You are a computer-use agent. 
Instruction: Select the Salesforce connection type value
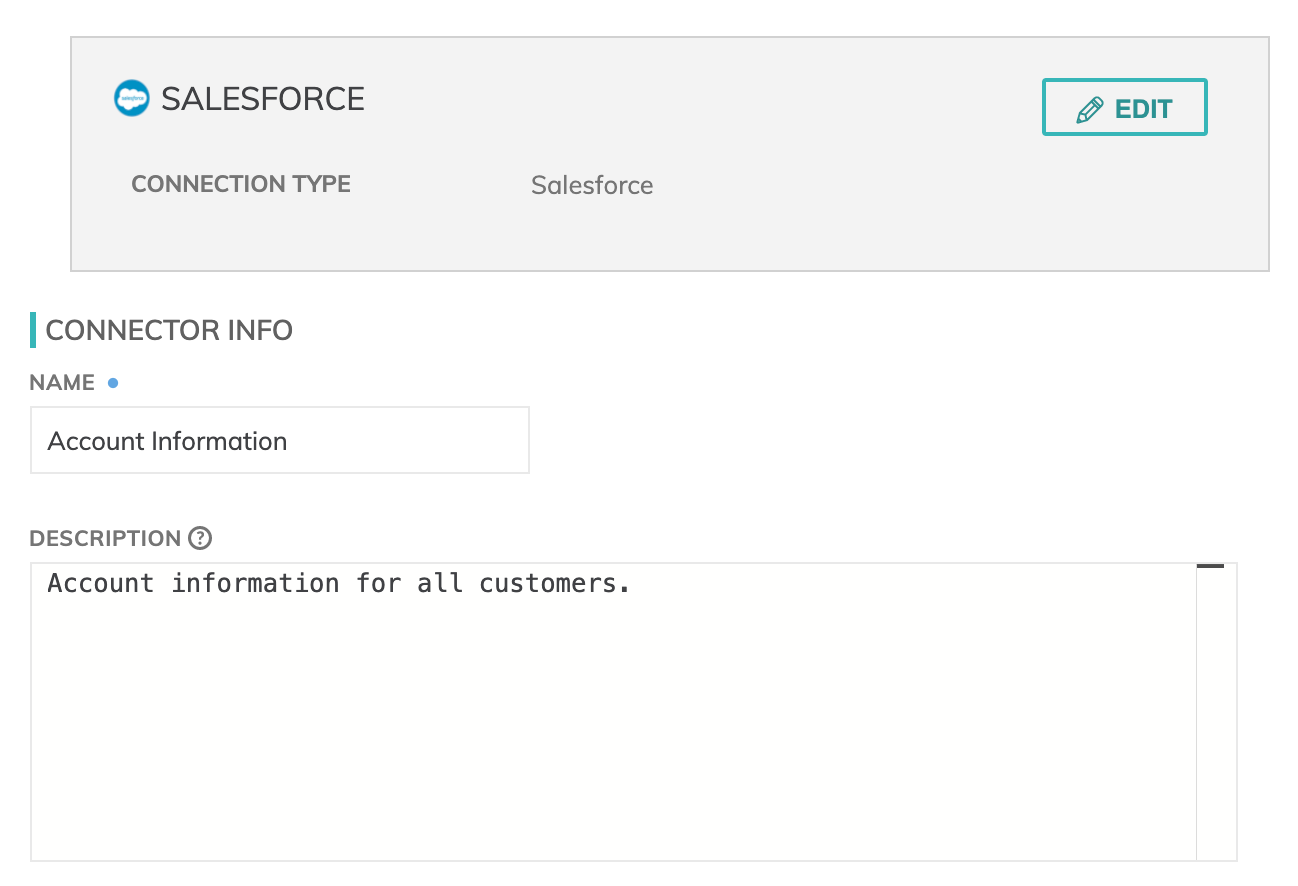(x=592, y=185)
